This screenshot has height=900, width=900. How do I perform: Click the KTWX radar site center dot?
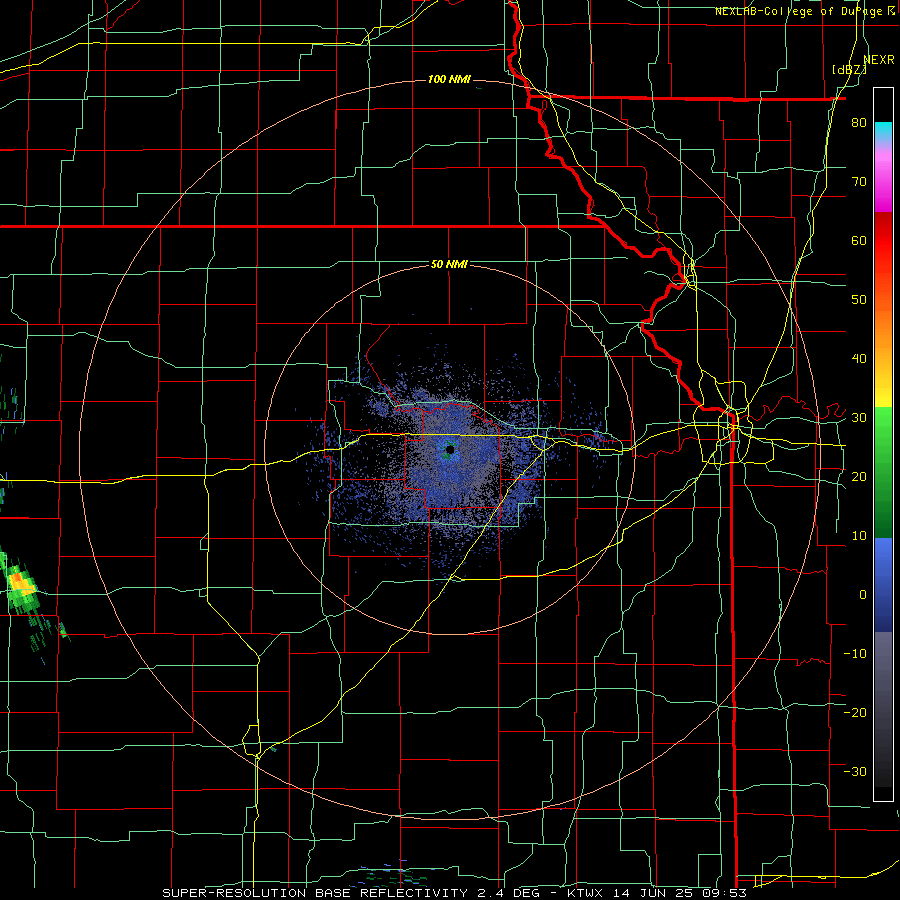click(x=450, y=449)
